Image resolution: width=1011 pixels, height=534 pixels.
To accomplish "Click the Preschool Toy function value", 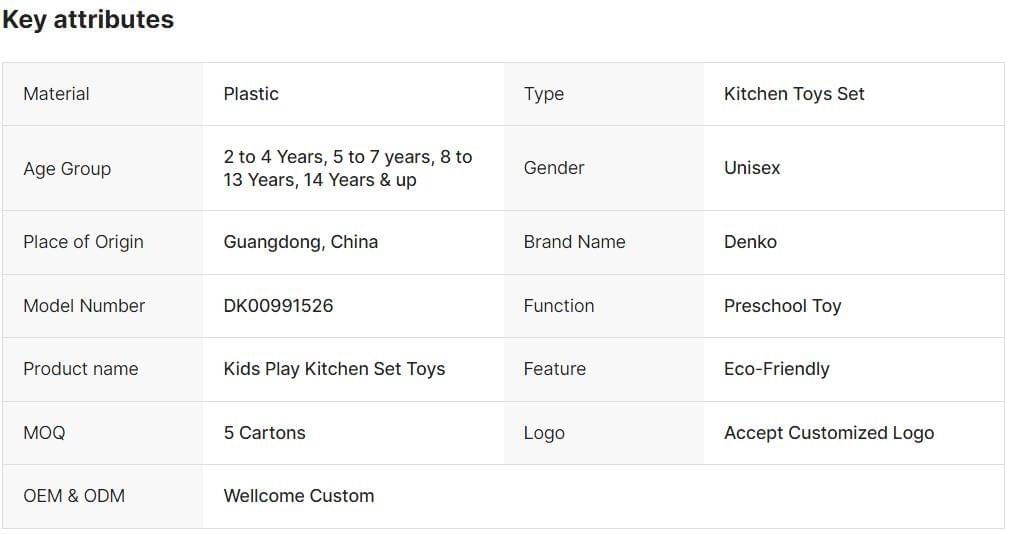I will (782, 306).
